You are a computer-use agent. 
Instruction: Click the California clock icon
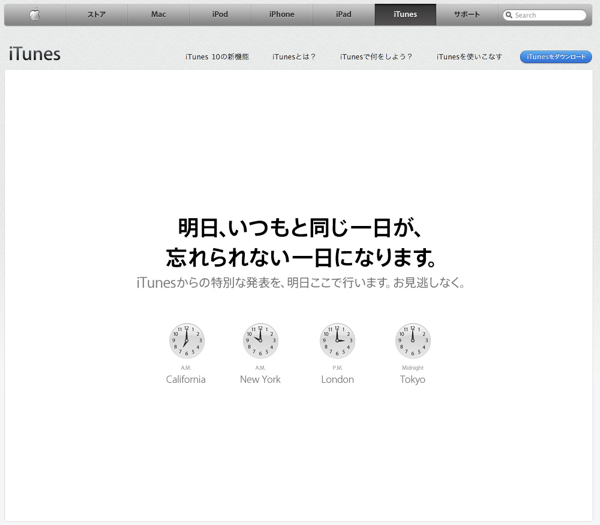click(x=187, y=341)
